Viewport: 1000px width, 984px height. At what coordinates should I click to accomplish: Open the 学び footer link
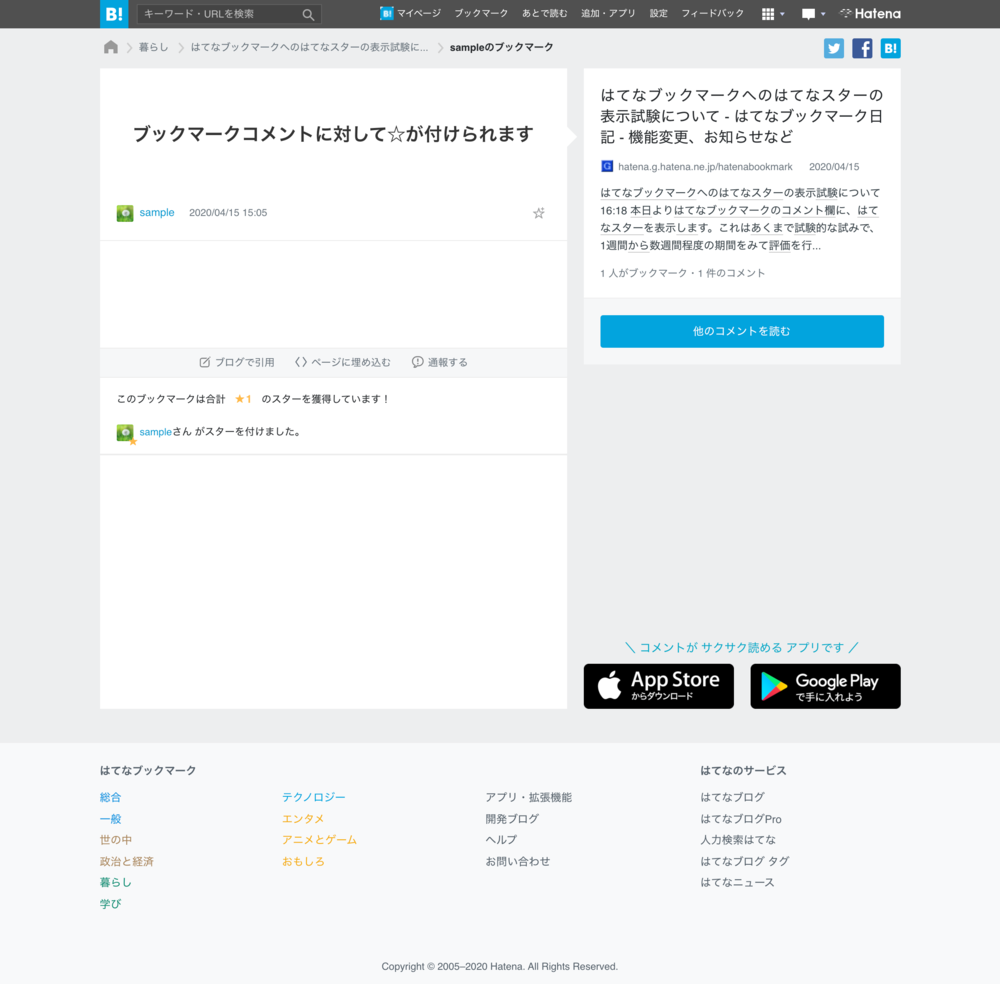[110, 904]
